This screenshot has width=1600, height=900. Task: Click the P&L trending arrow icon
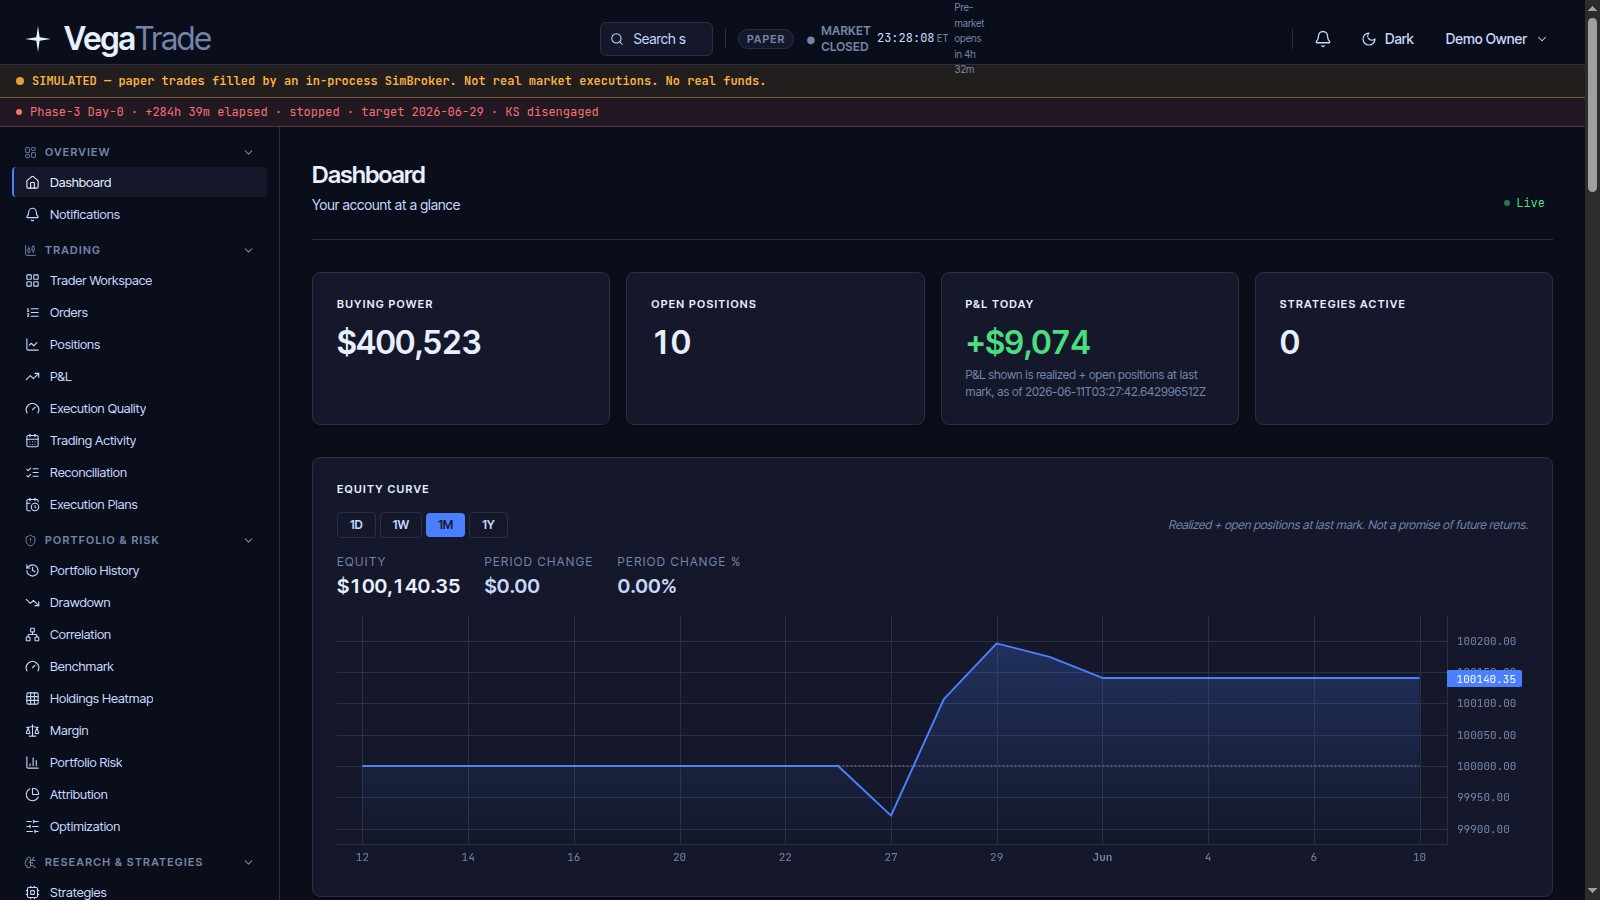pos(32,377)
